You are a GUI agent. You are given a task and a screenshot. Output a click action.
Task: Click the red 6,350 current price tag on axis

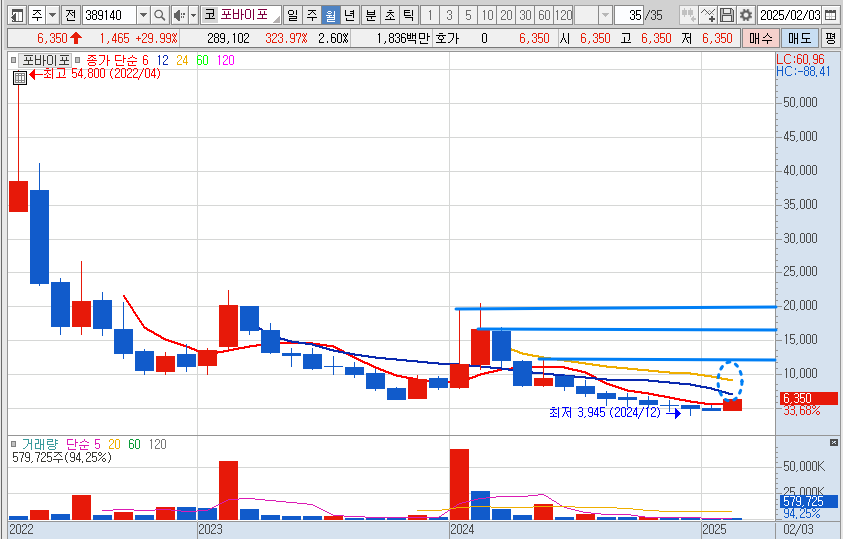[x=808, y=398]
